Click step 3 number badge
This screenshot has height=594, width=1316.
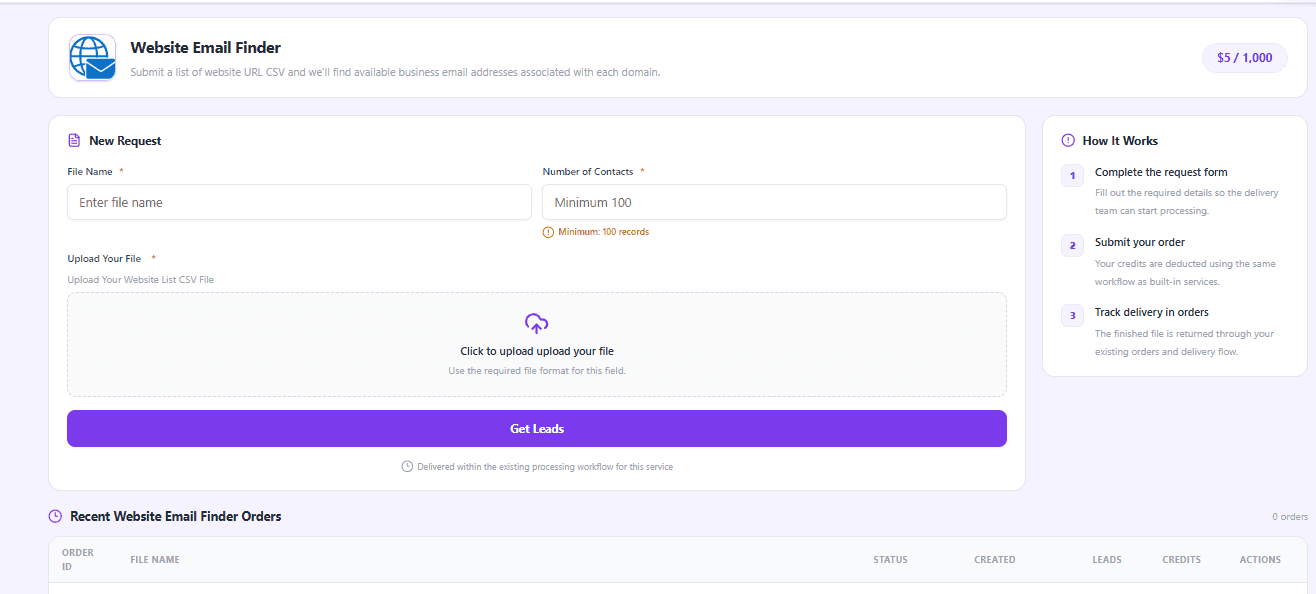1072,316
